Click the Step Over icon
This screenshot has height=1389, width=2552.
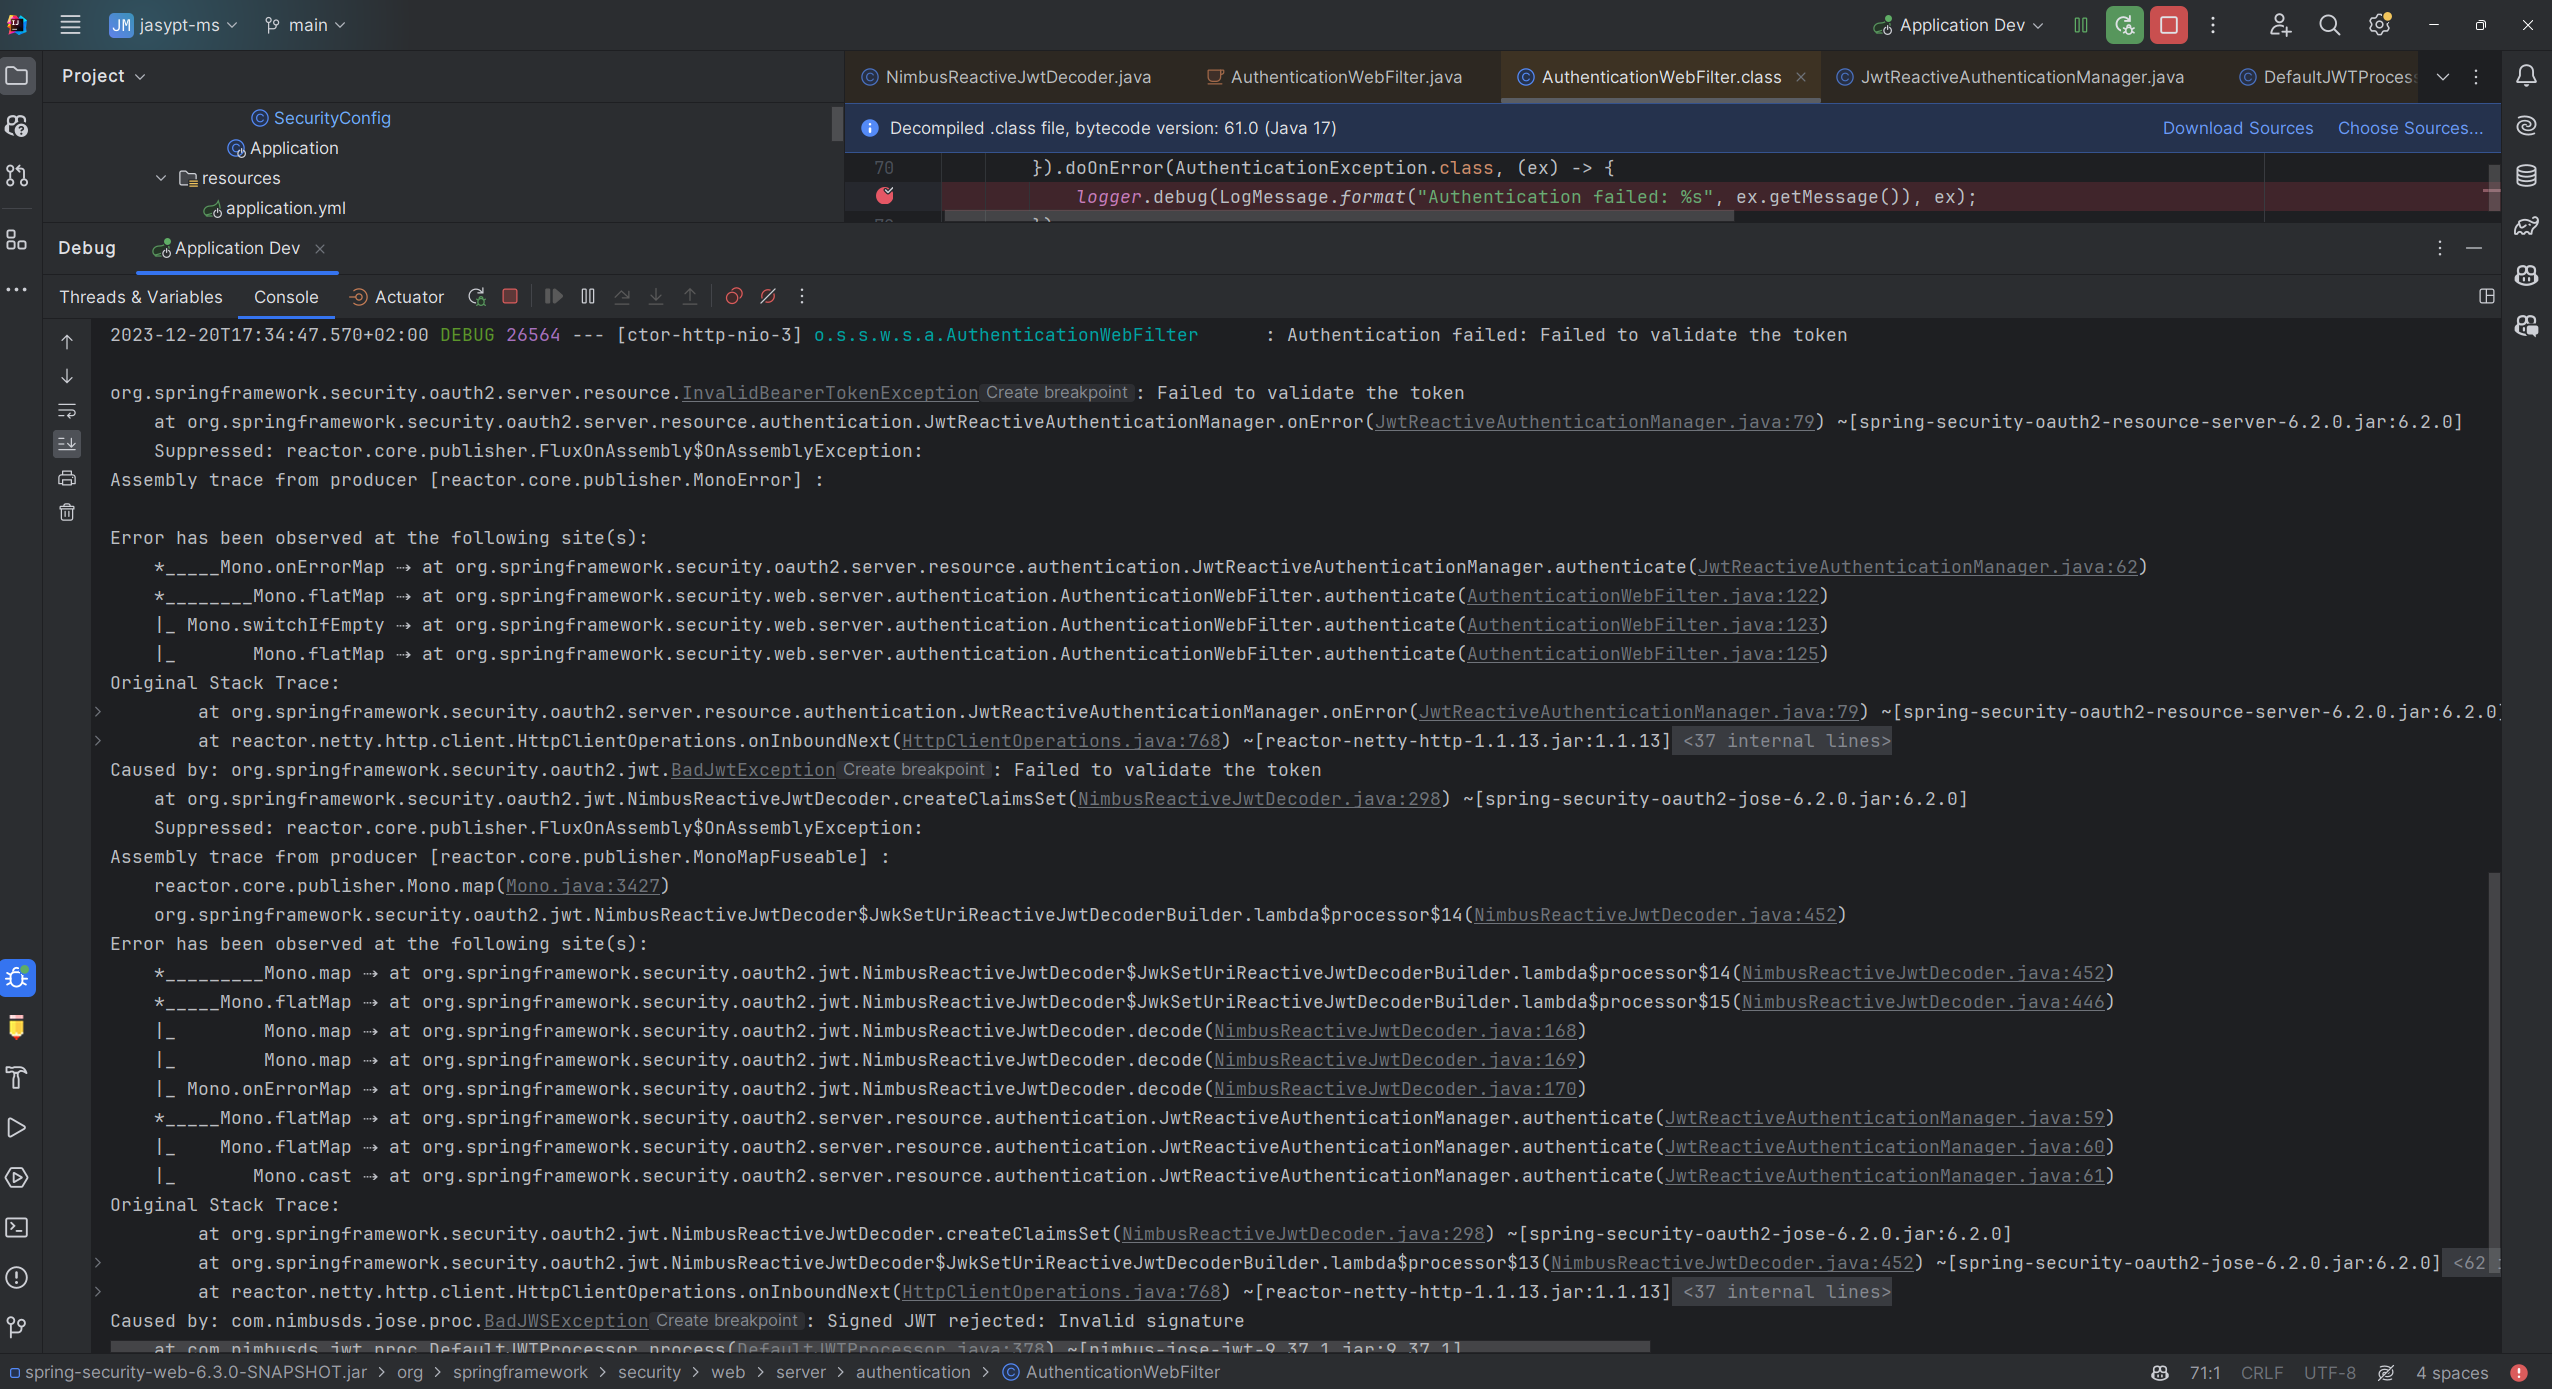pyautogui.click(x=622, y=296)
